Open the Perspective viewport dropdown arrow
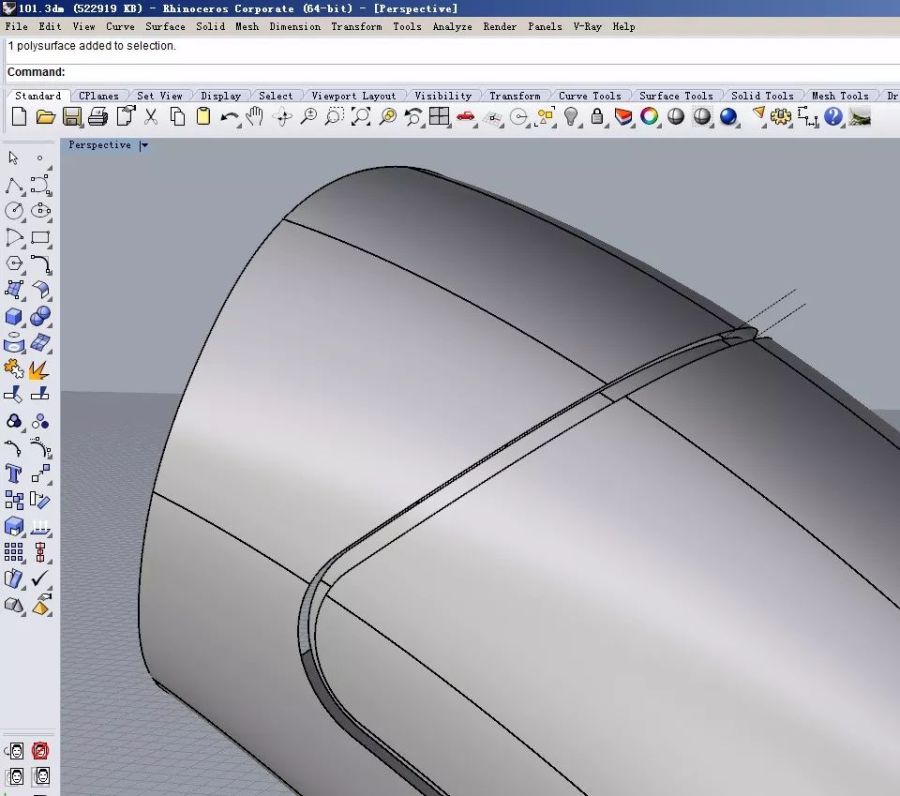The height and width of the screenshot is (796, 900). click(x=144, y=145)
